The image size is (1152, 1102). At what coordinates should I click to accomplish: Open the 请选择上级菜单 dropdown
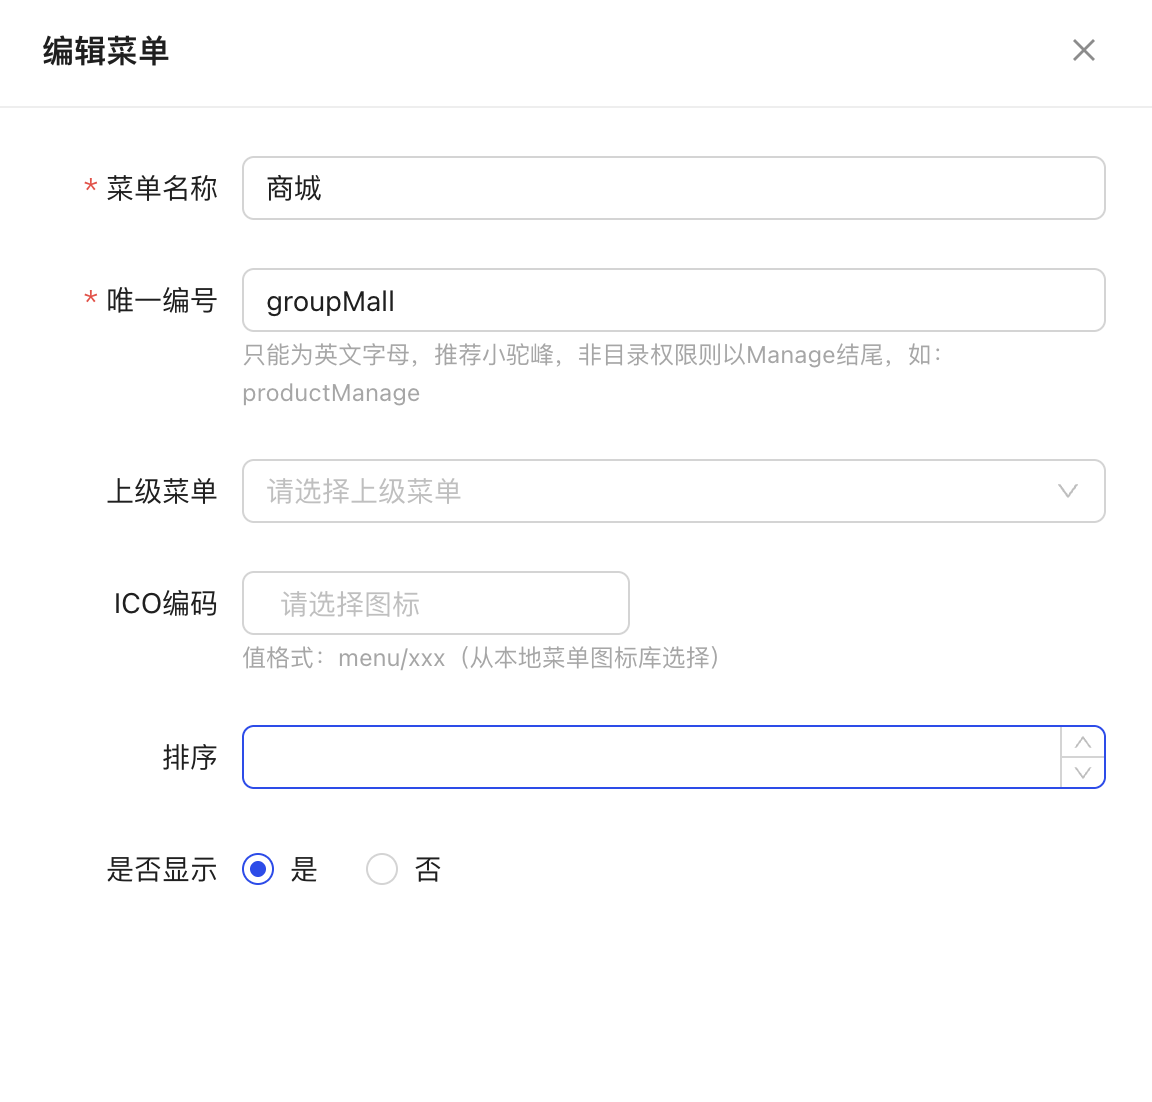coord(650,491)
